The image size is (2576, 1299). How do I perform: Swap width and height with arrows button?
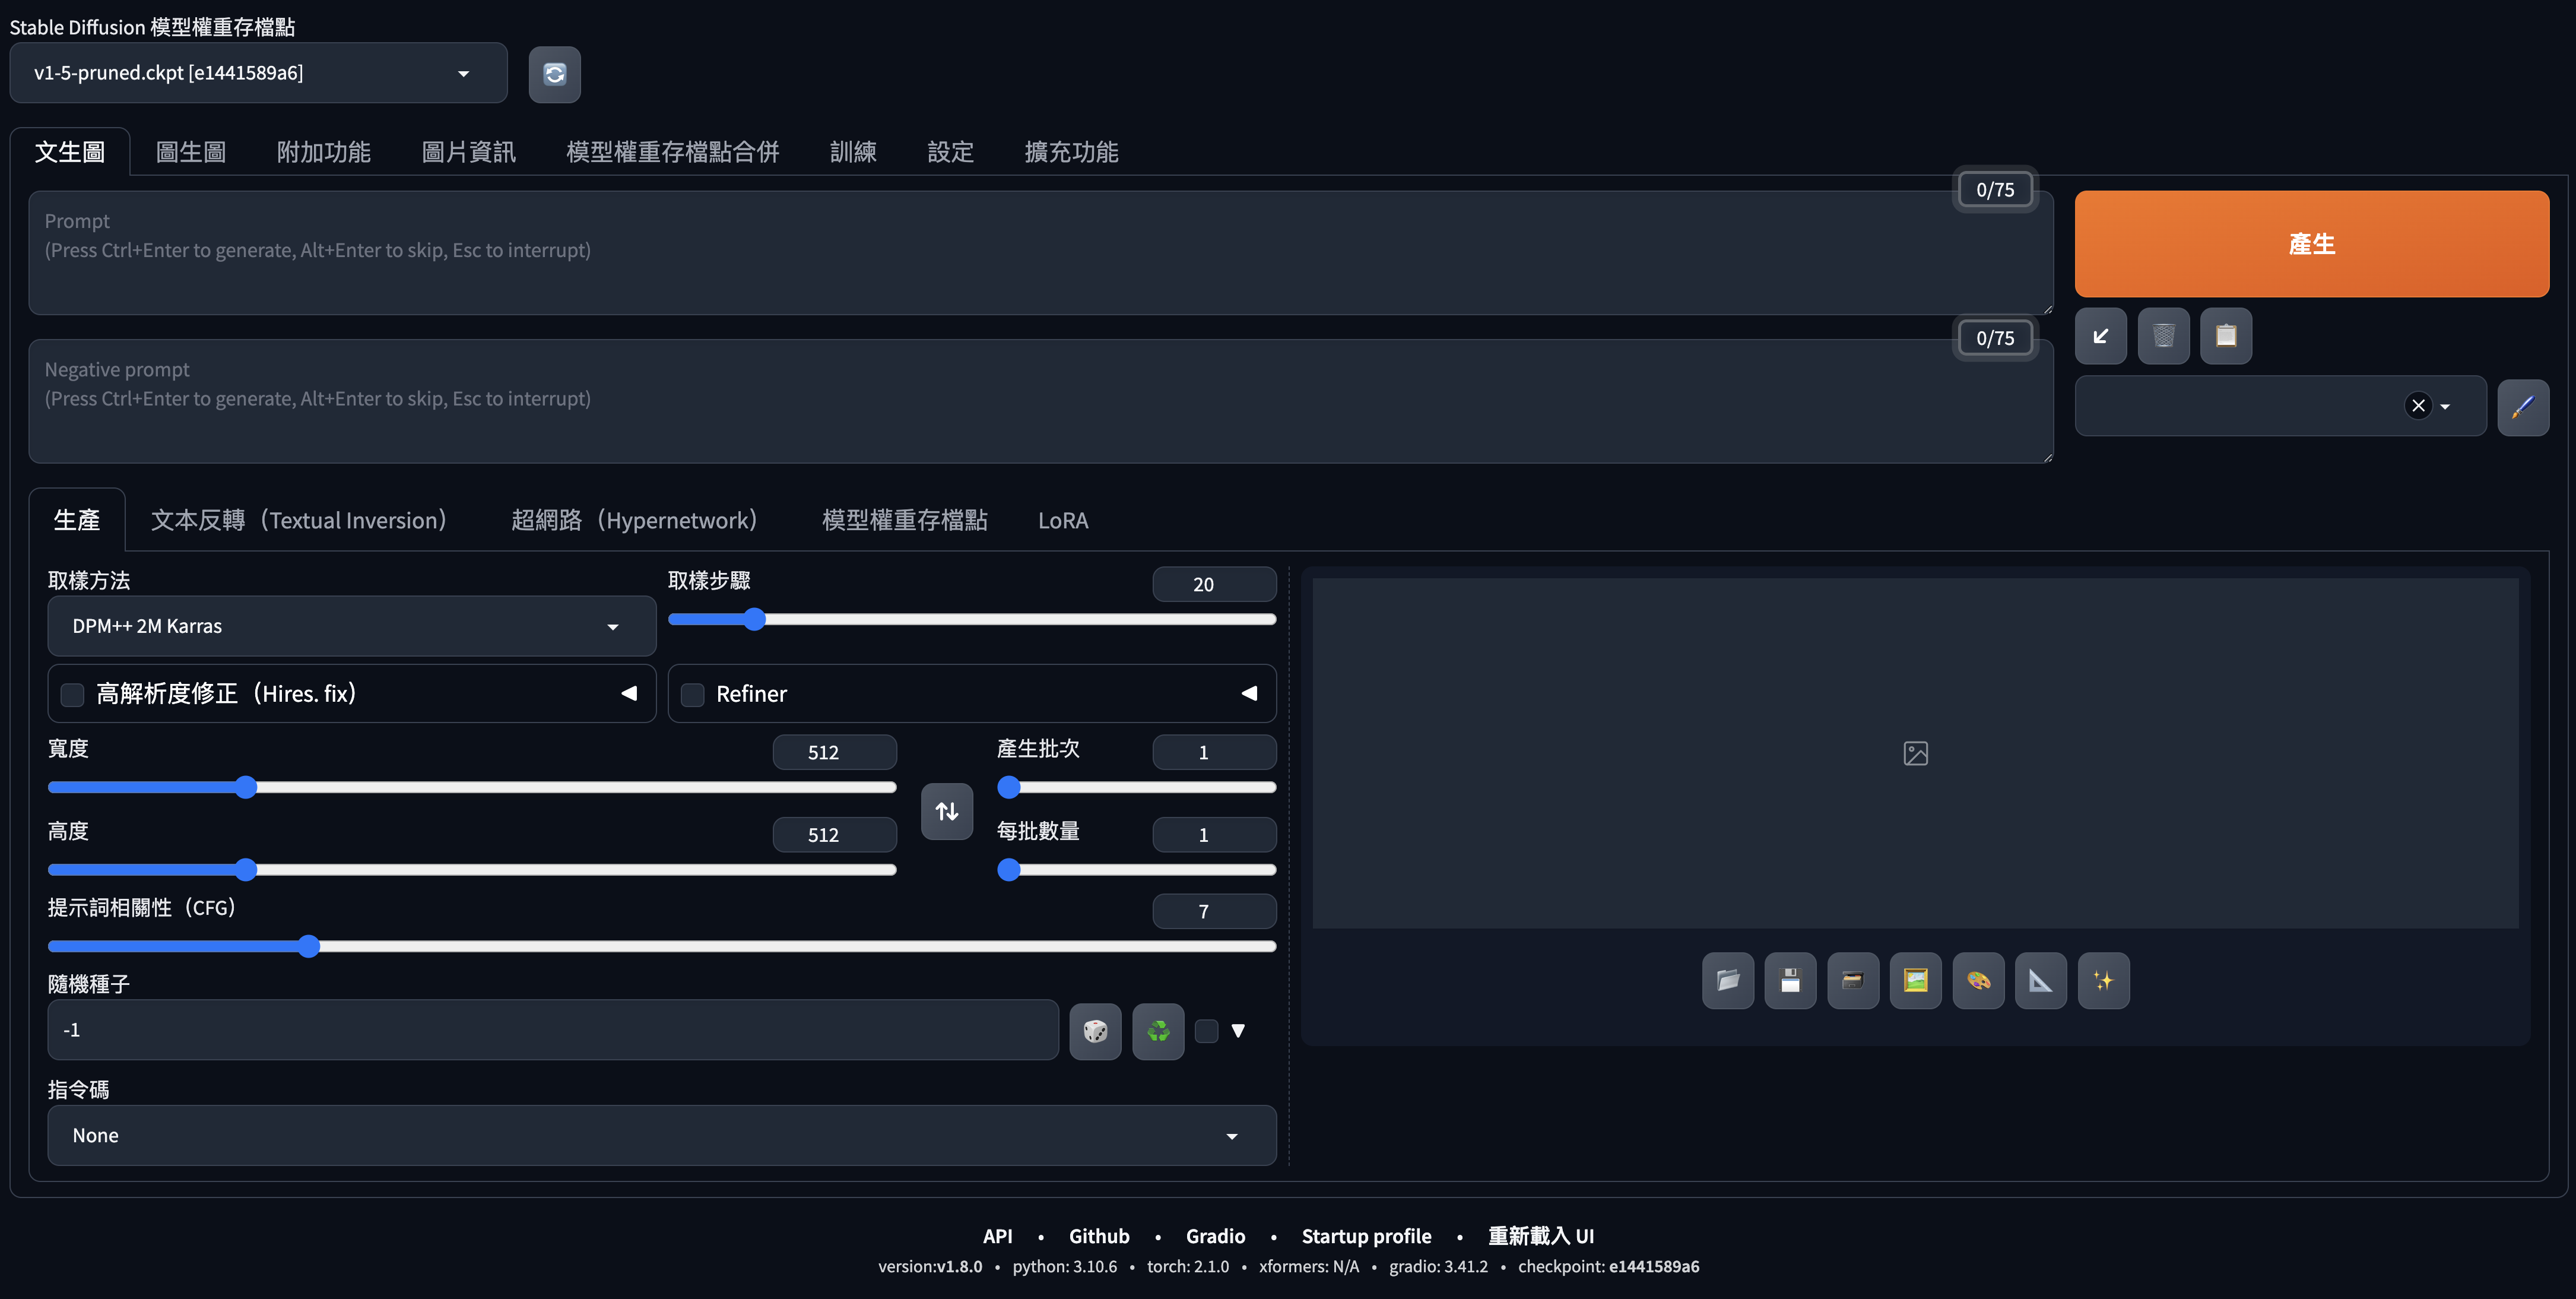click(946, 811)
